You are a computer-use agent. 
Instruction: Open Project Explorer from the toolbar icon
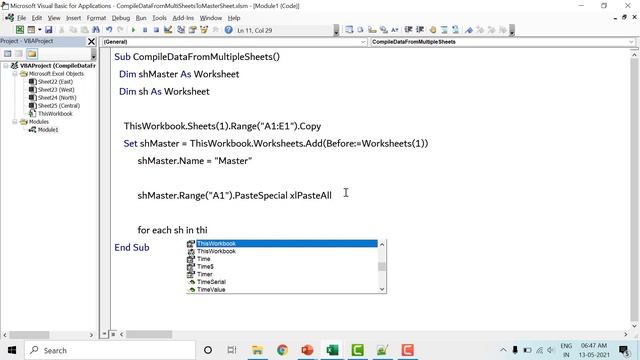[x=181, y=30]
